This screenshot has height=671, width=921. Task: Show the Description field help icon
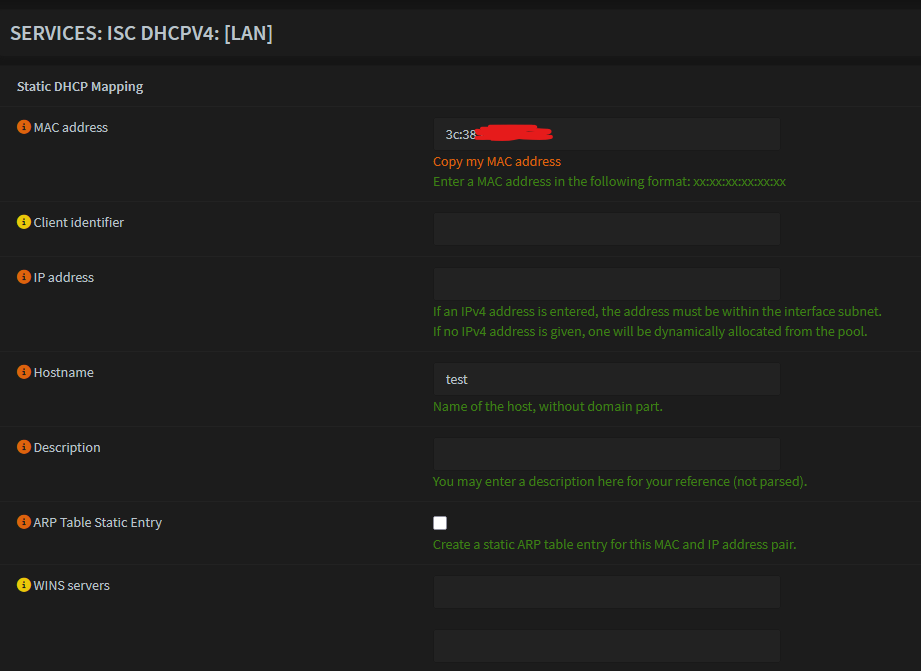tap(23, 447)
